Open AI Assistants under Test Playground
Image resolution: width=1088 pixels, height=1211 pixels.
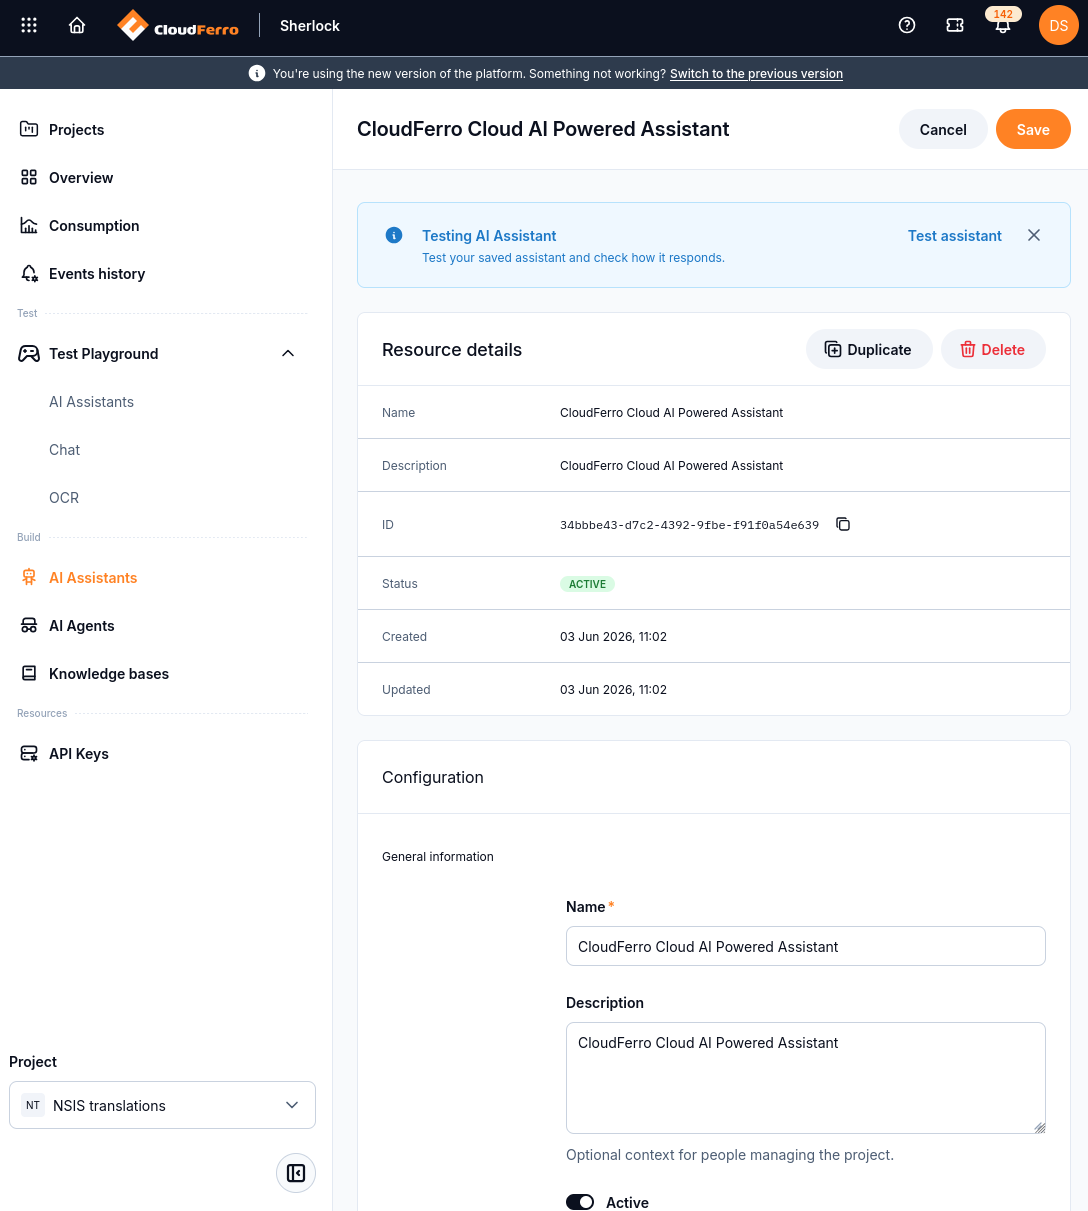(x=91, y=401)
